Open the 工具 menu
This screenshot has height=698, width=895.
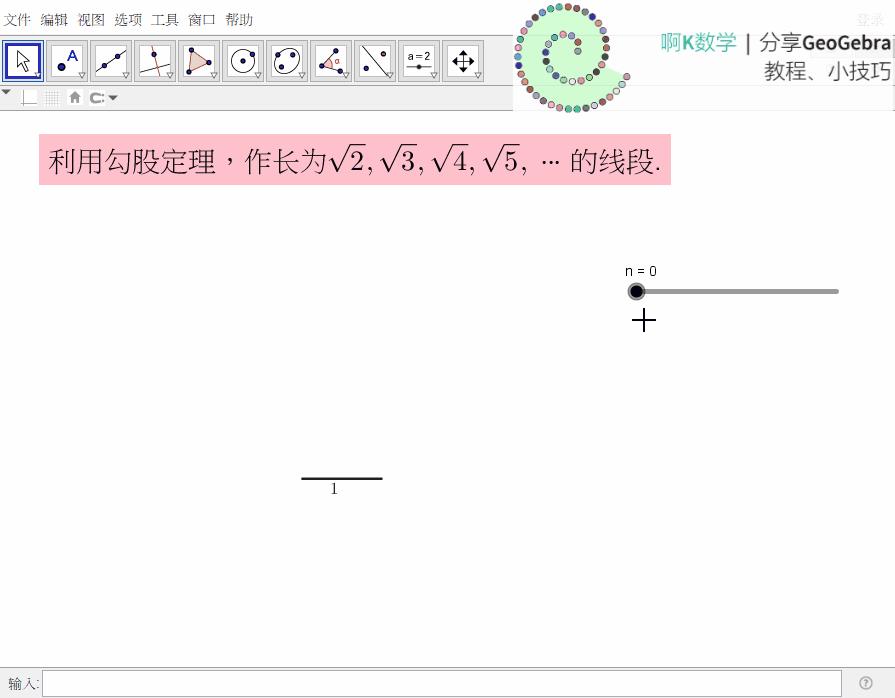pyautogui.click(x=165, y=19)
